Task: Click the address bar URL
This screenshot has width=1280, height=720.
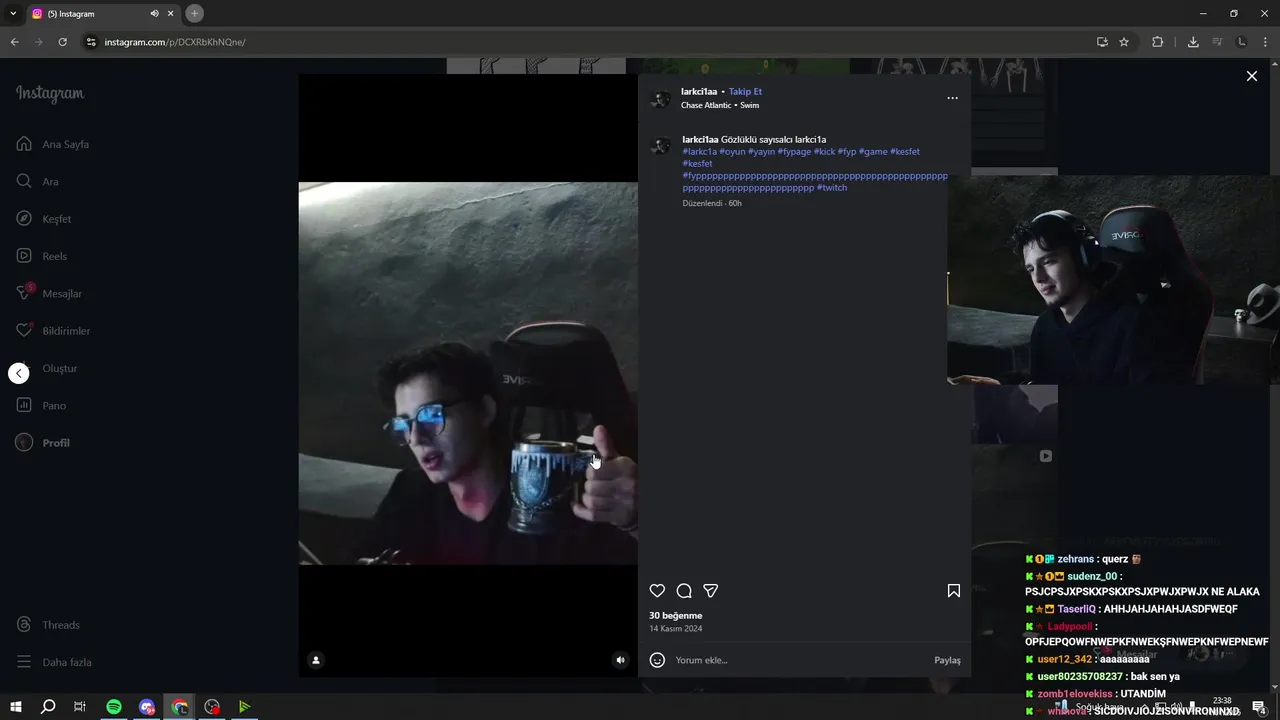Action: pos(175,42)
